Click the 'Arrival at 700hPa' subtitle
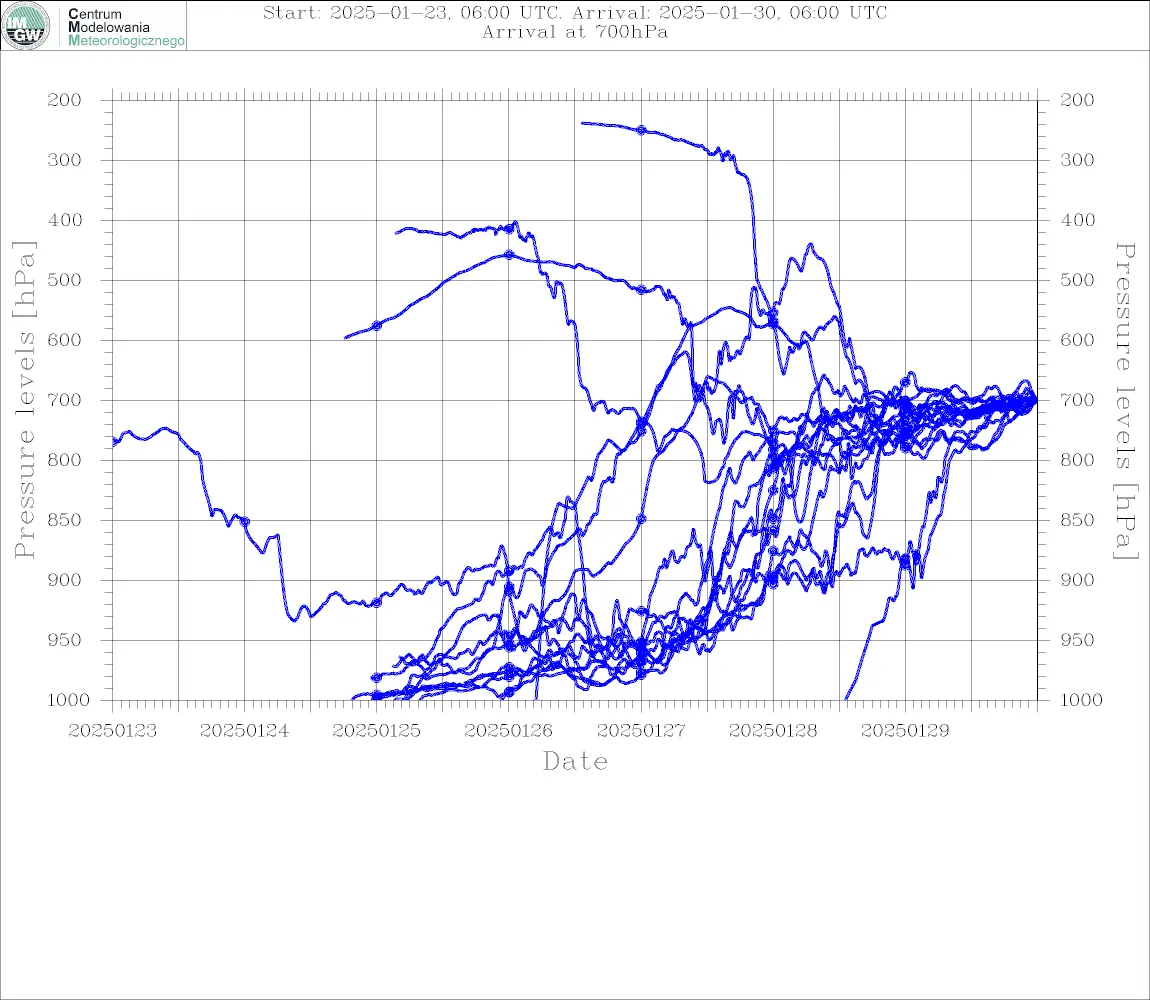Viewport: 1150px width, 1000px height. click(575, 32)
